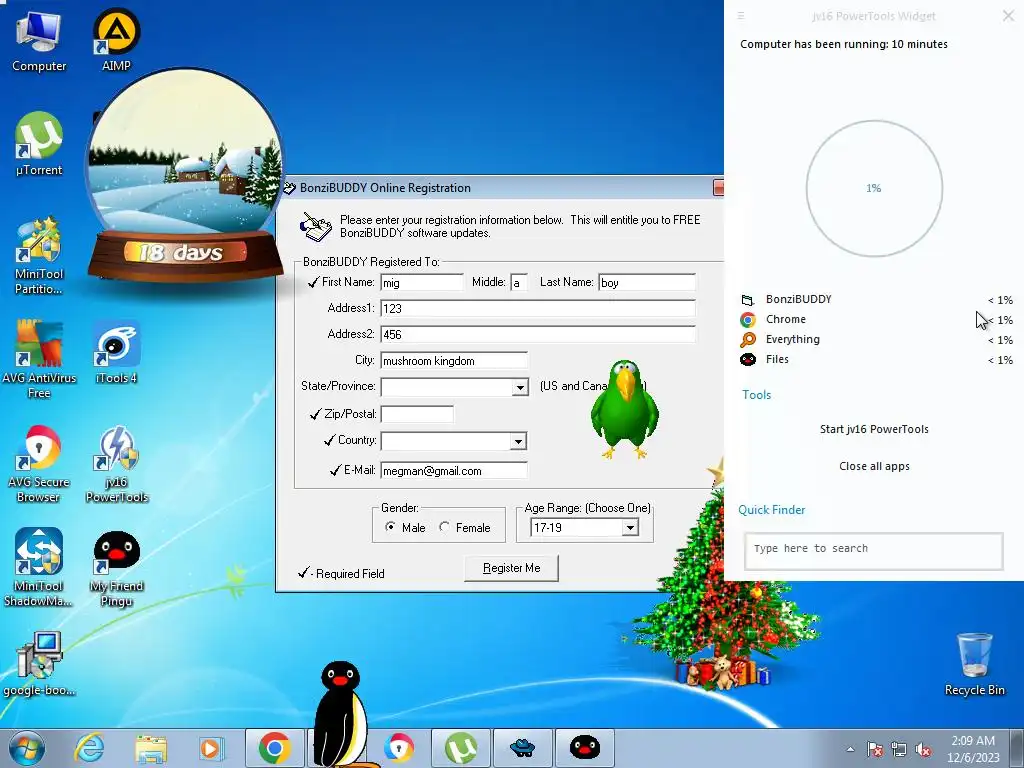Select jv16 PowerTools desktop shortcut
Image resolution: width=1024 pixels, height=768 pixels.
(x=117, y=464)
